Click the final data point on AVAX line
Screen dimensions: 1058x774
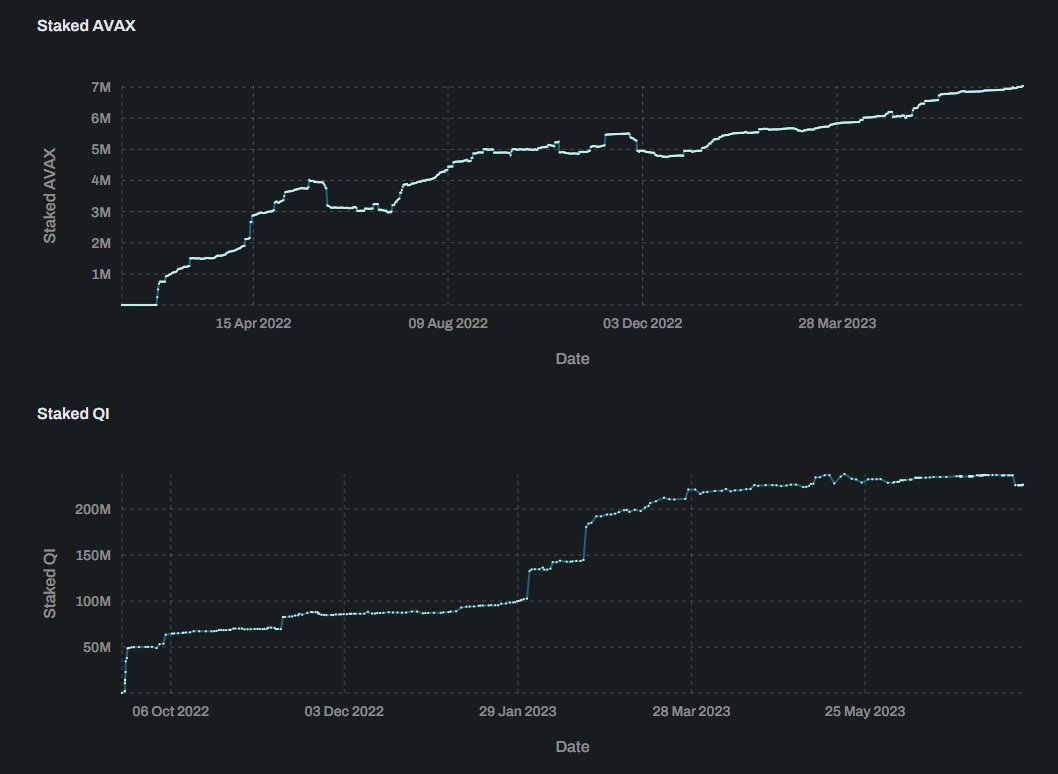tap(1022, 86)
